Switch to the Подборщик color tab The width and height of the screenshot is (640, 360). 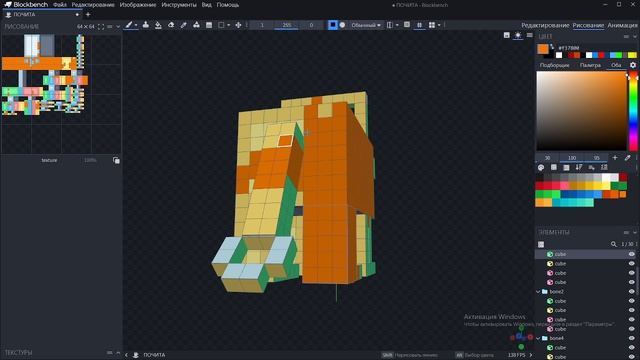tap(554, 65)
